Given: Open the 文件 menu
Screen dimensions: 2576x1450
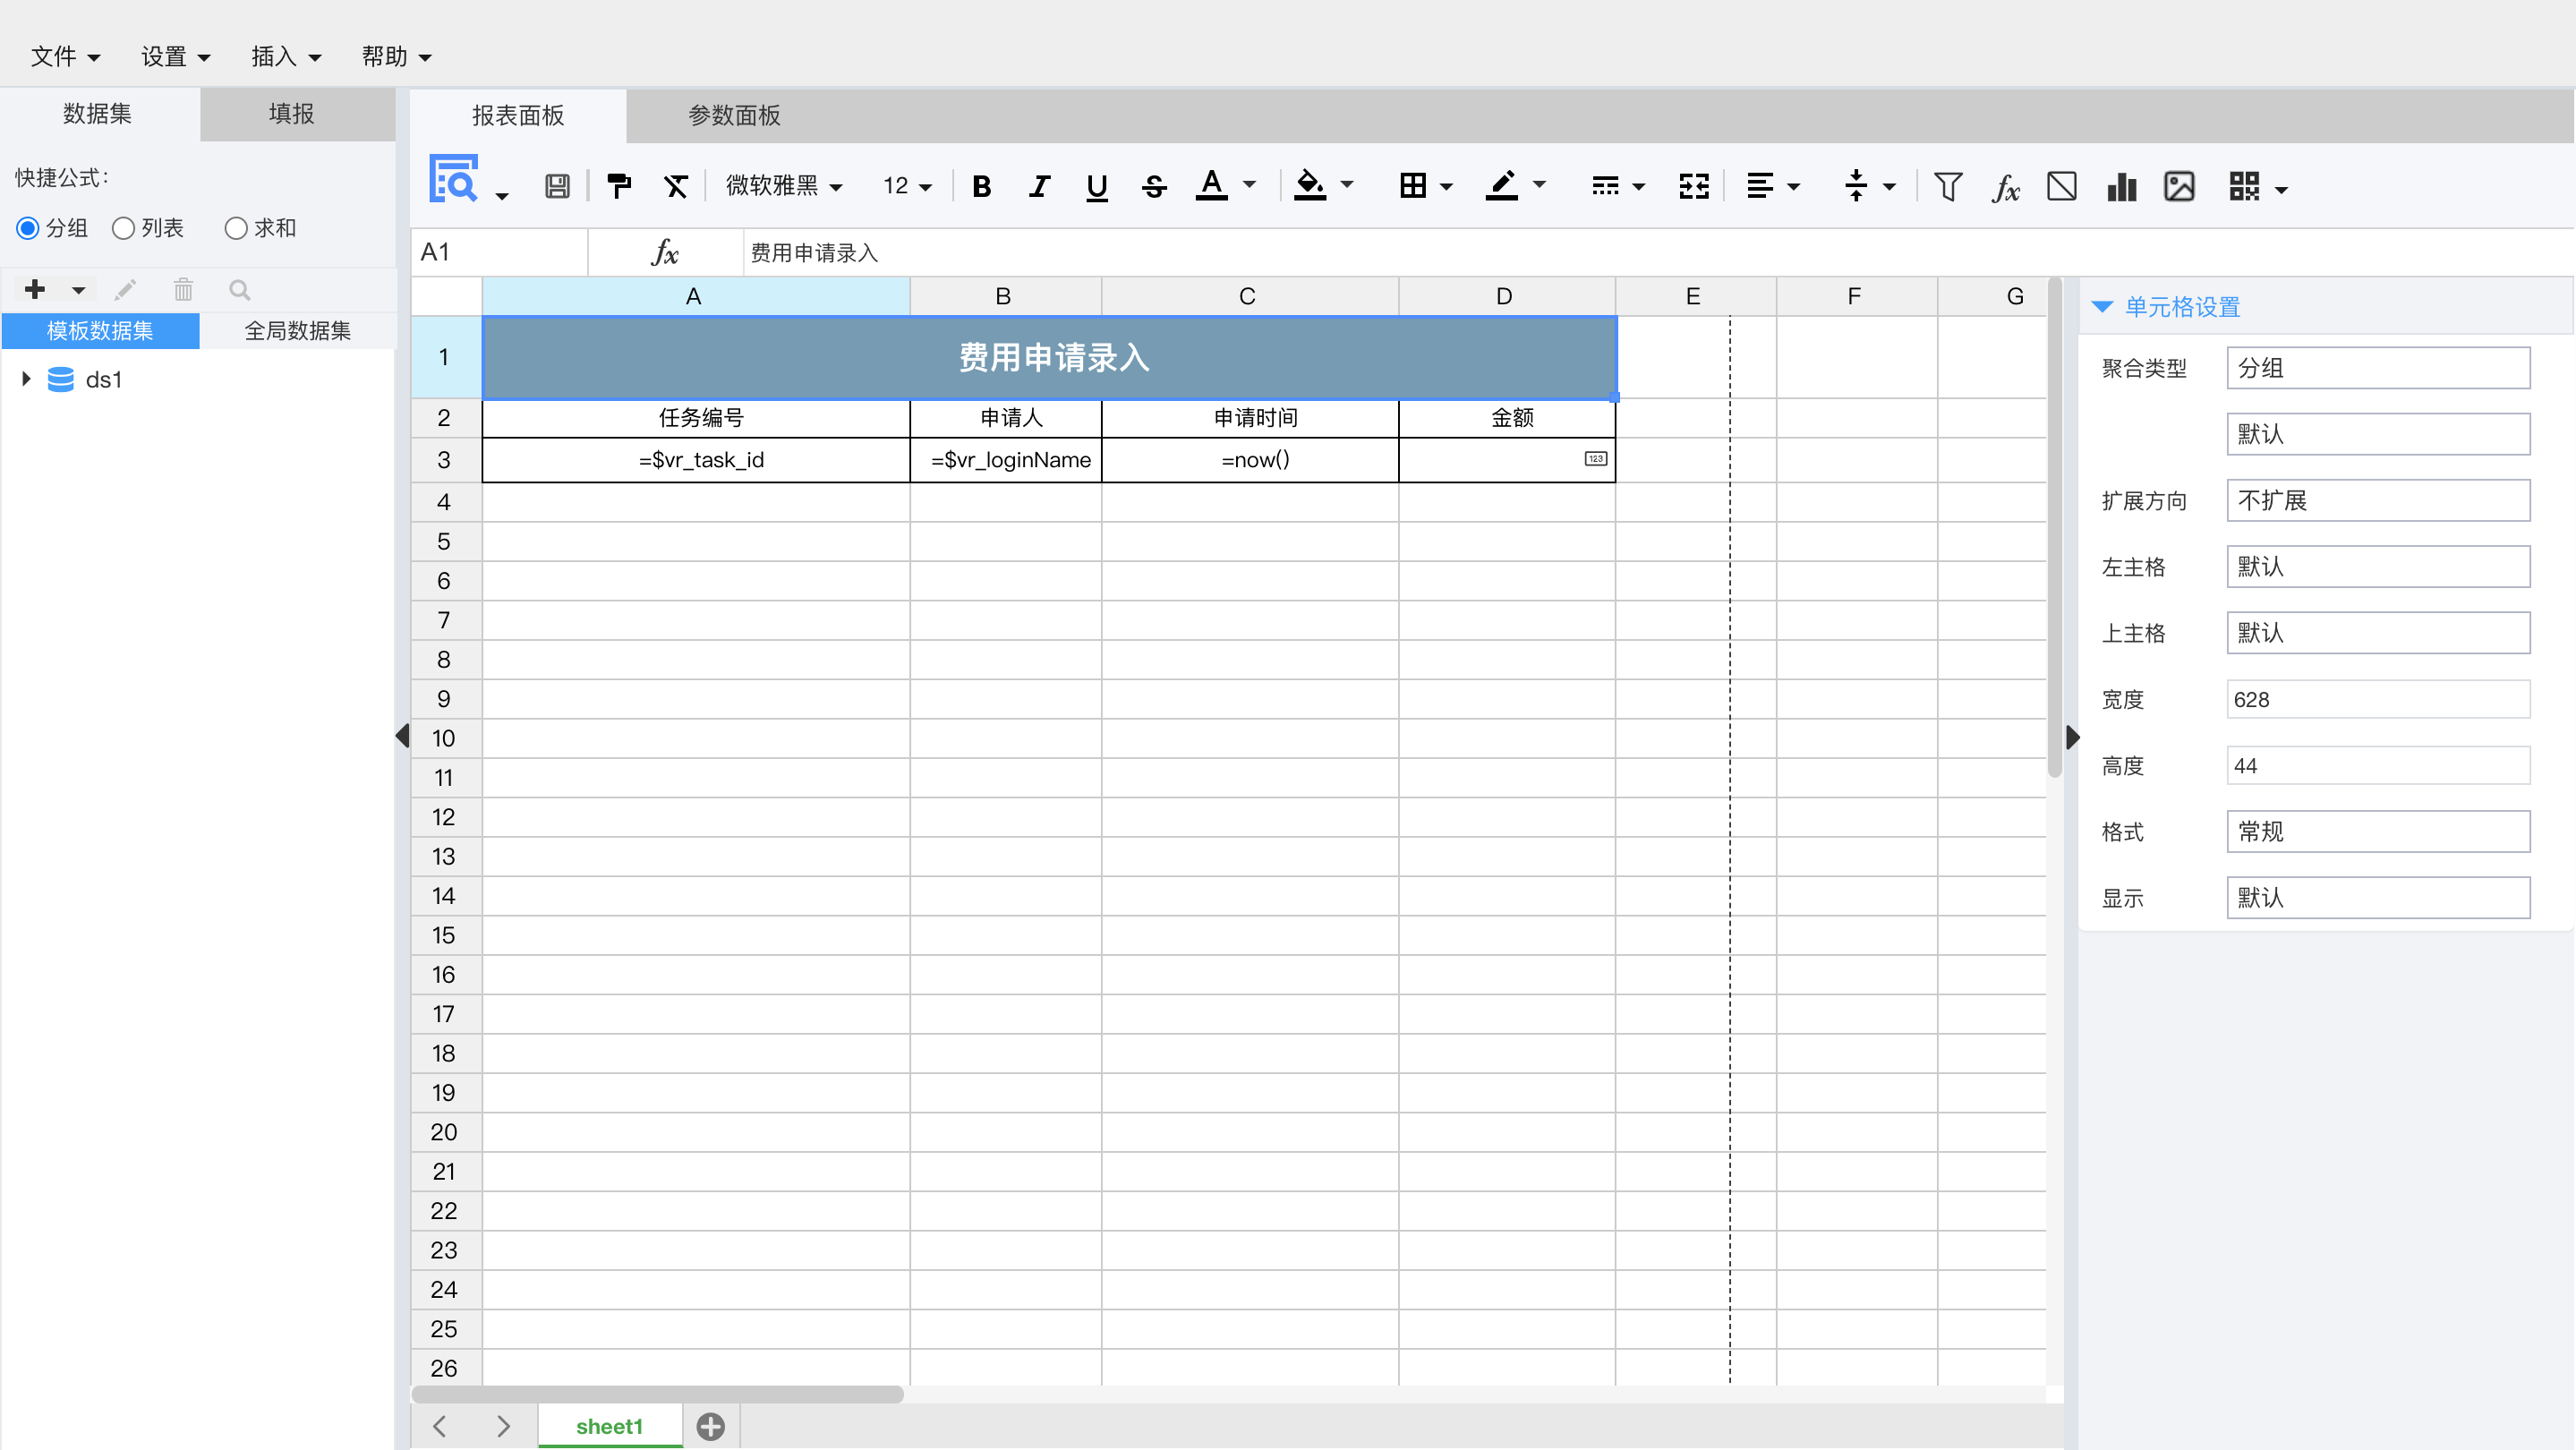Looking at the screenshot, I should (x=64, y=56).
